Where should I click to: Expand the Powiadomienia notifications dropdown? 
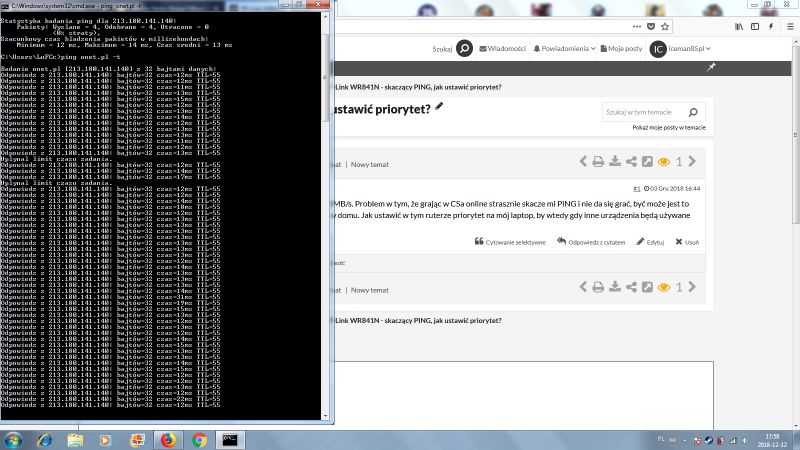point(564,48)
